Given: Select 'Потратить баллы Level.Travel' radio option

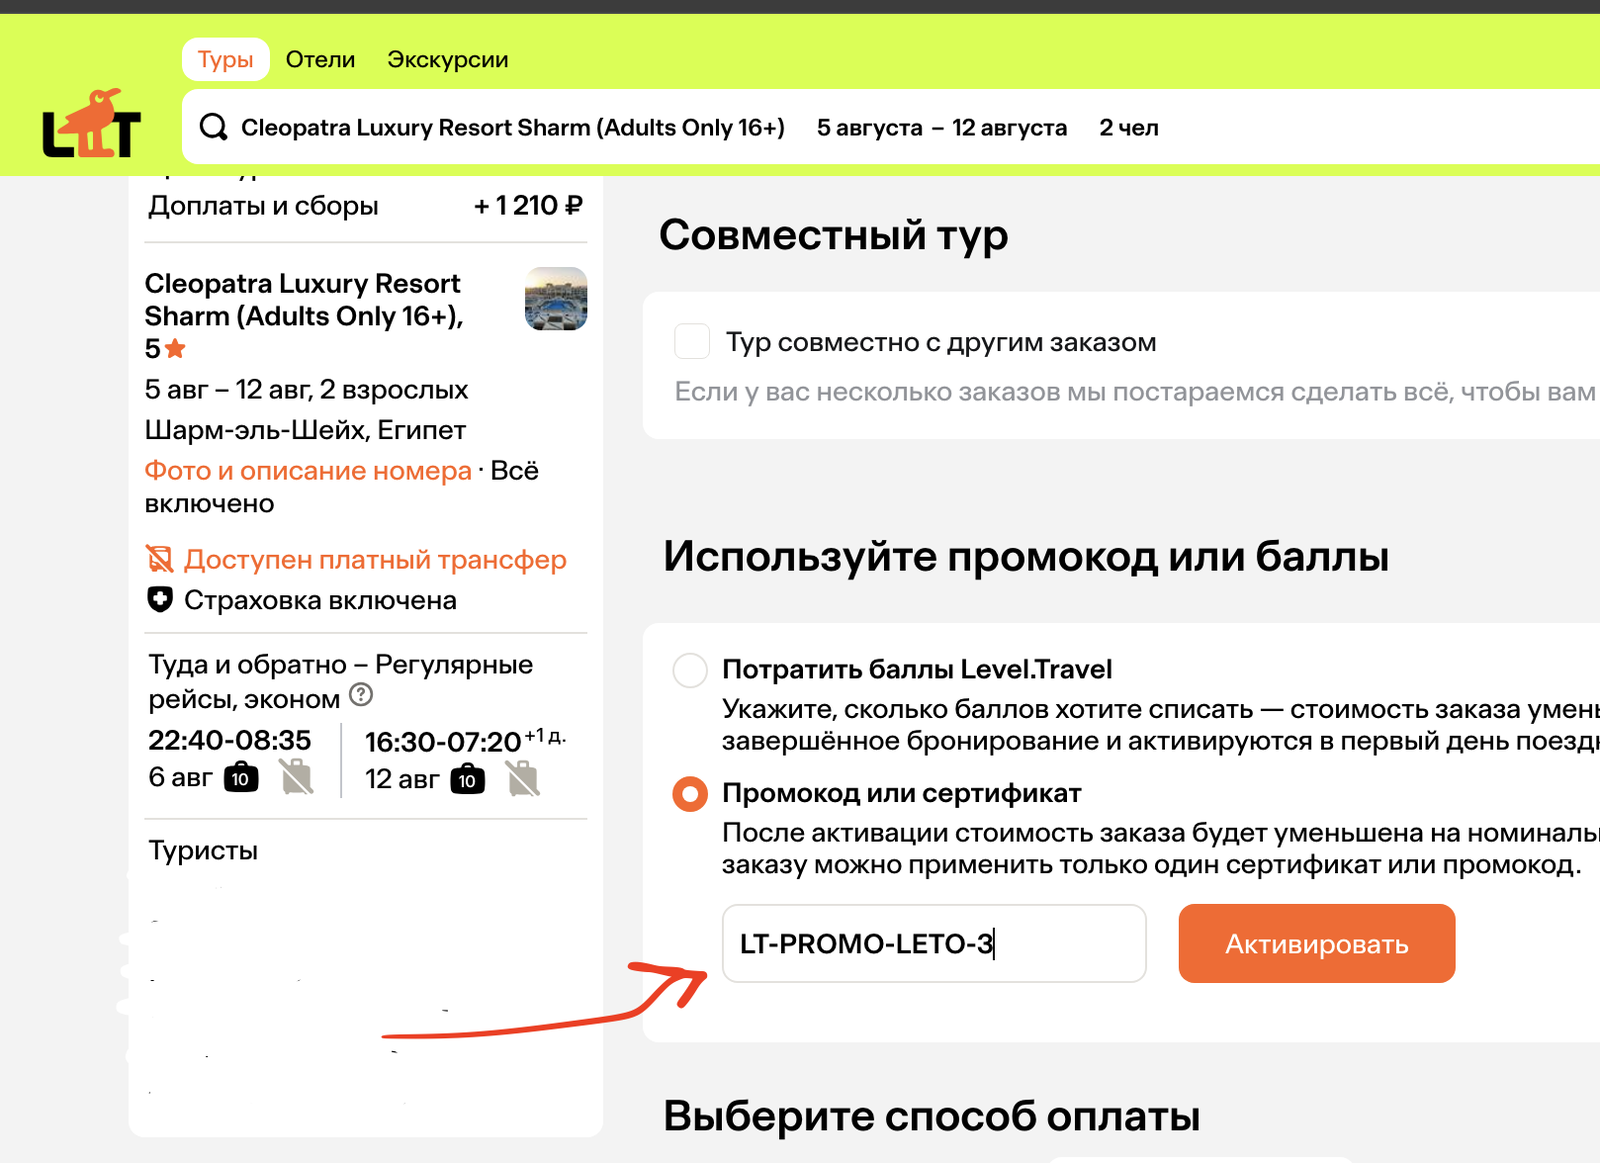Looking at the screenshot, I should [690, 670].
